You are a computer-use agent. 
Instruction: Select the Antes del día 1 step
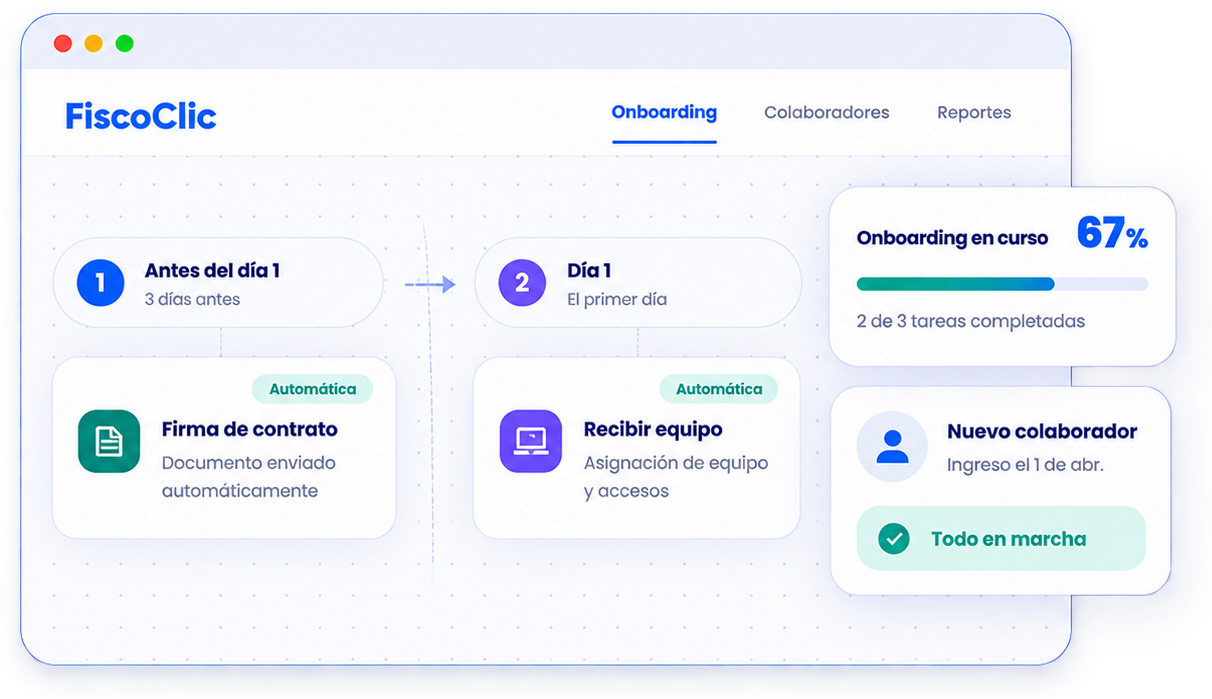tap(218, 283)
